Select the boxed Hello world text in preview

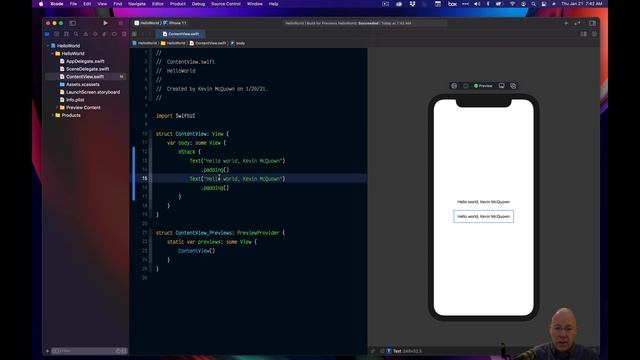pos(483,216)
